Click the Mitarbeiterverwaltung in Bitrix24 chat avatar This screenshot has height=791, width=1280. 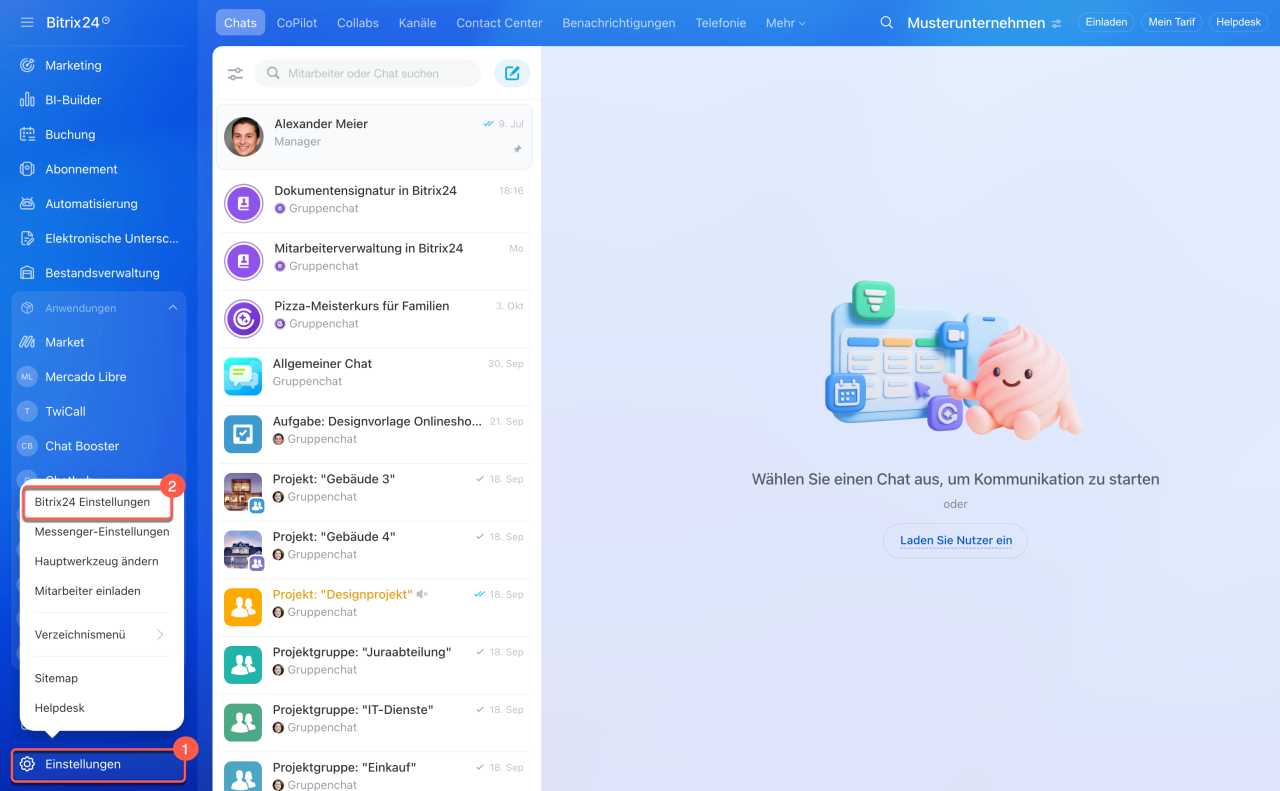click(x=243, y=261)
